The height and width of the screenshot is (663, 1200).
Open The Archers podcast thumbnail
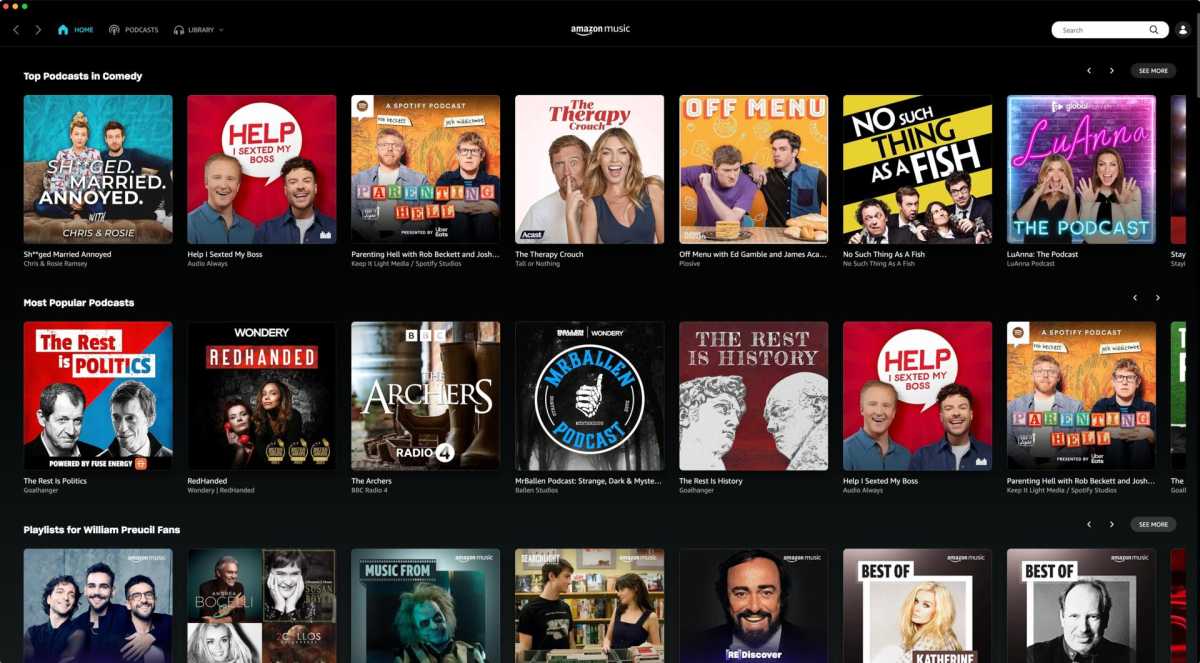[425, 394]
